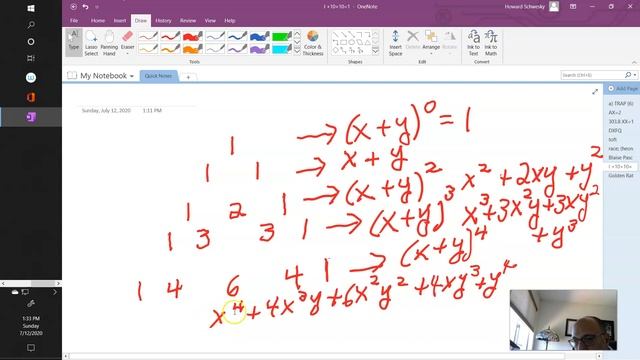Click in the Search box
Image resolution: width=640 pixels, height=360 pixels.
coord(592,75)
